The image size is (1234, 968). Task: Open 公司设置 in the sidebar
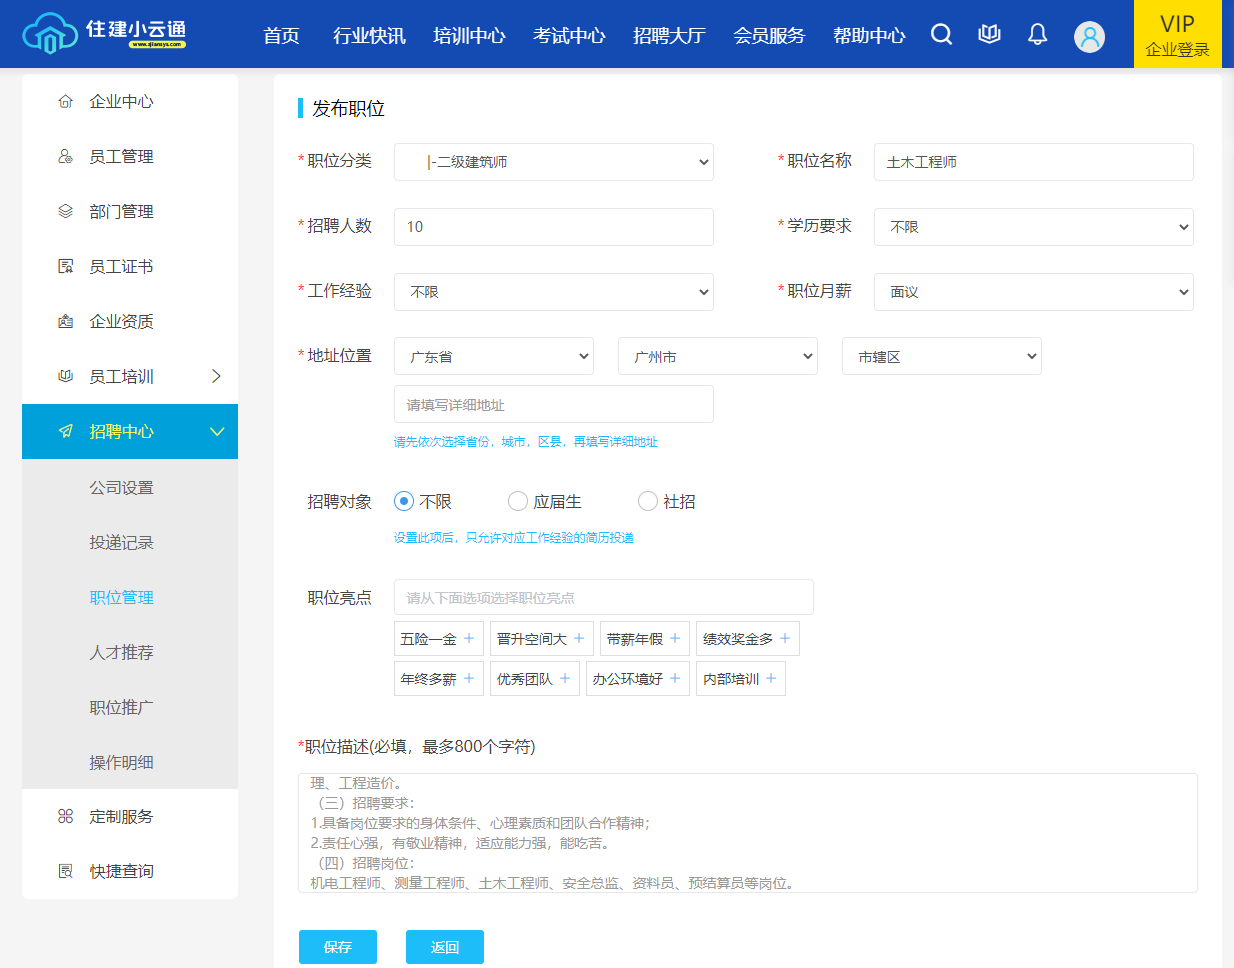click(121, 488)
